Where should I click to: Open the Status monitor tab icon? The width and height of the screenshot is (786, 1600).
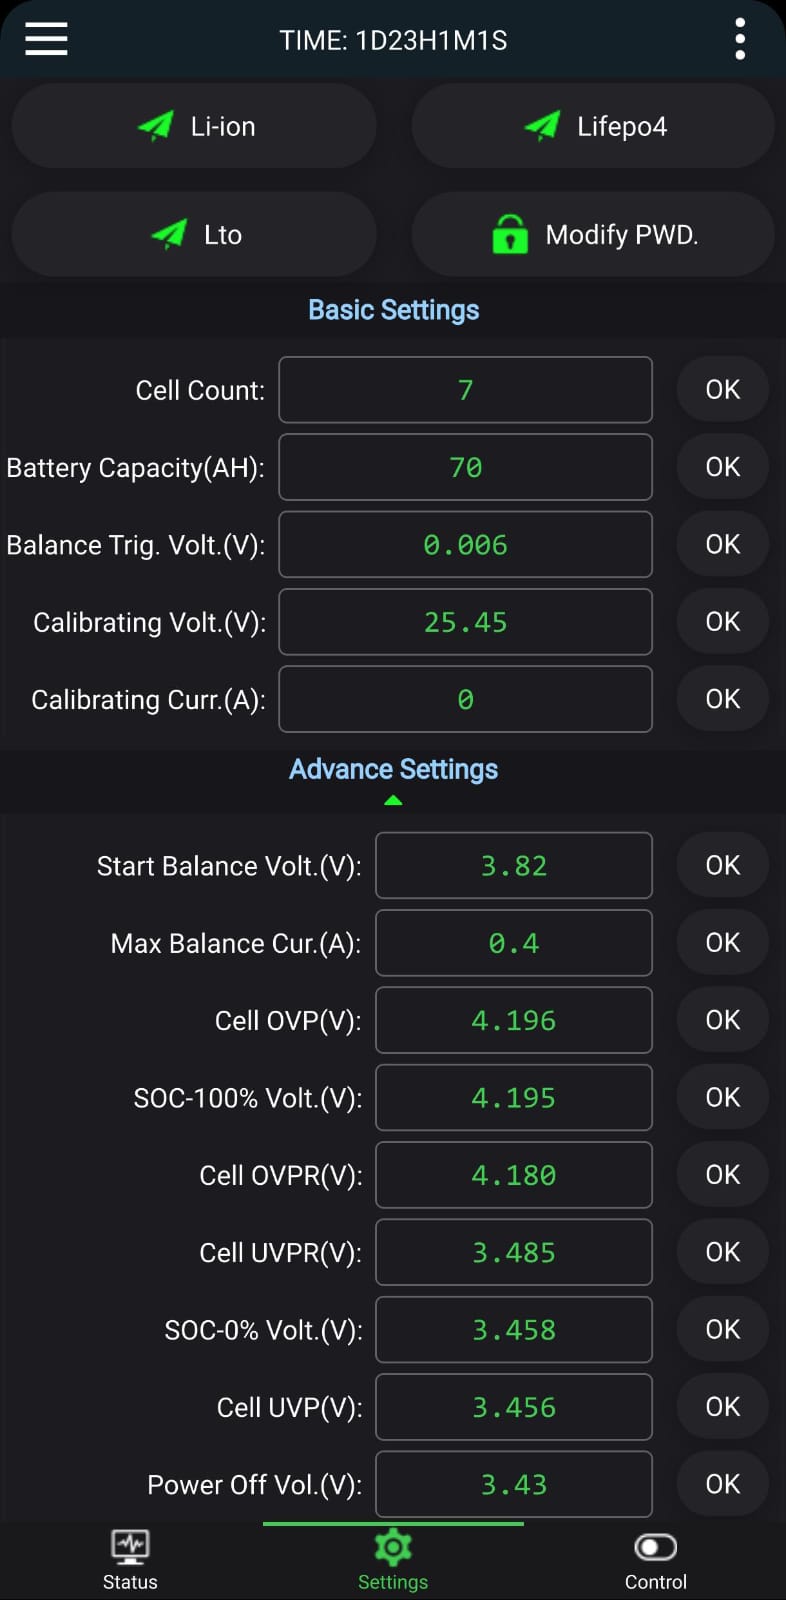130,1547
